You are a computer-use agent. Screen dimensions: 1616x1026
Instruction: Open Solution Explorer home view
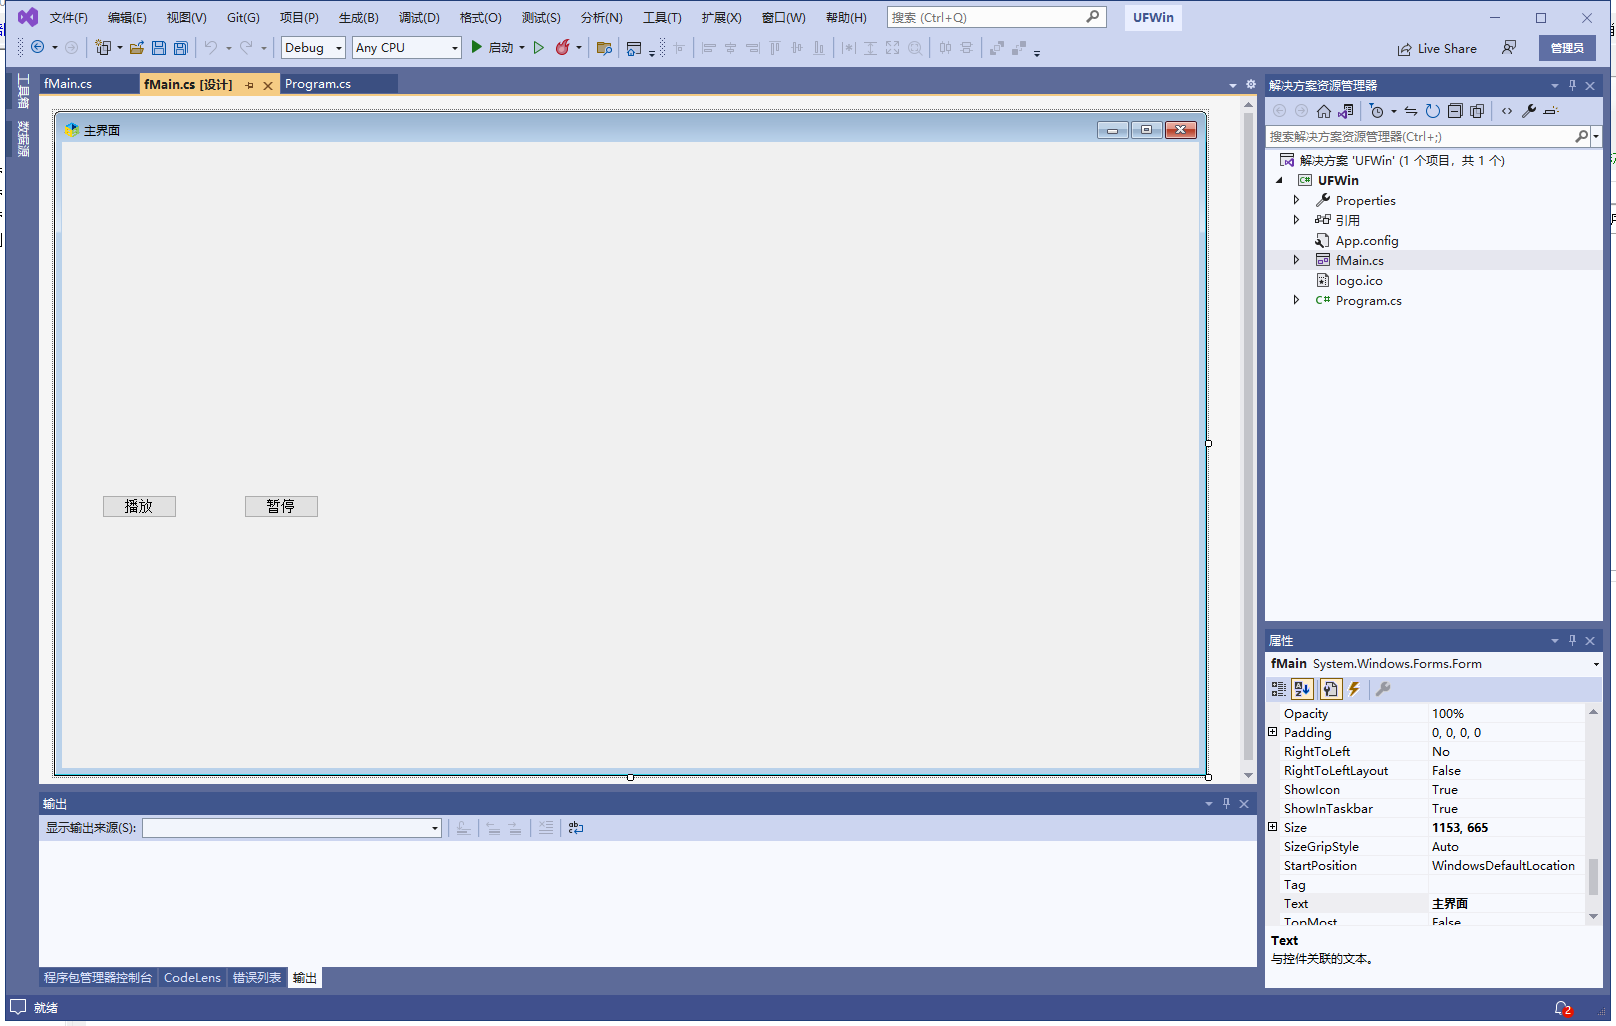[x=1324, y=111]
